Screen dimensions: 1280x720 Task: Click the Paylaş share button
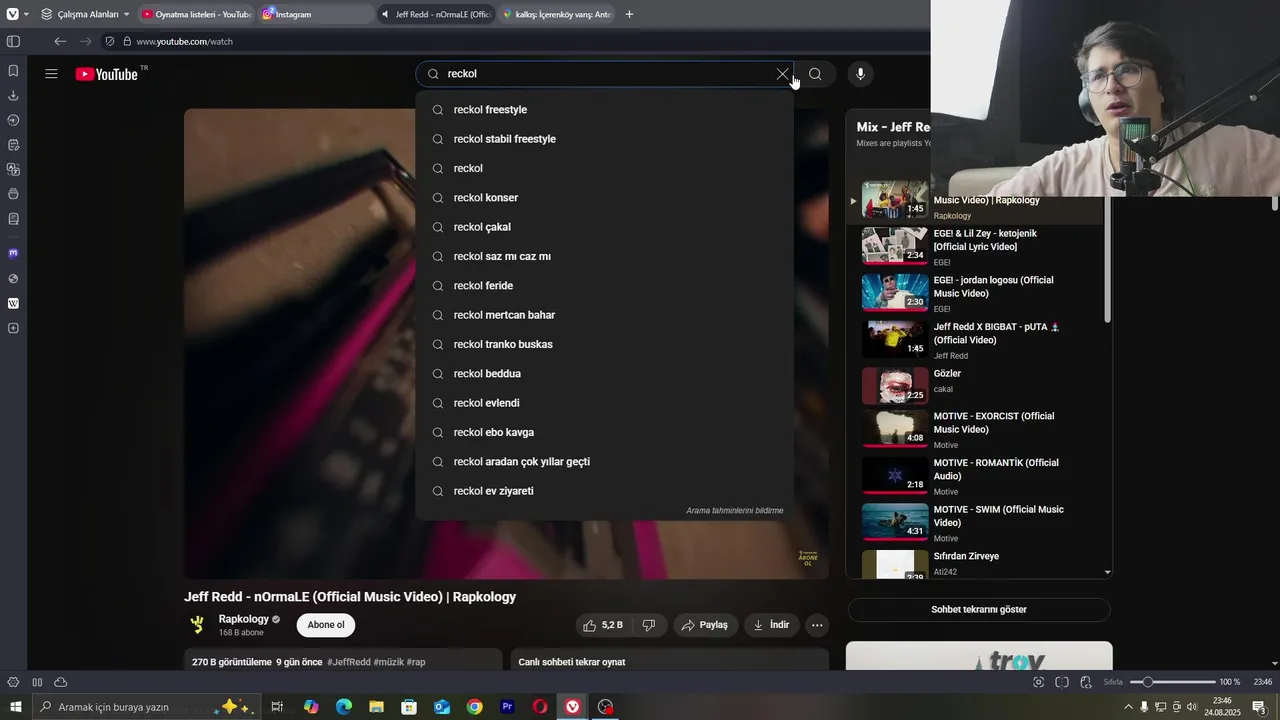[x=705, y=625]
